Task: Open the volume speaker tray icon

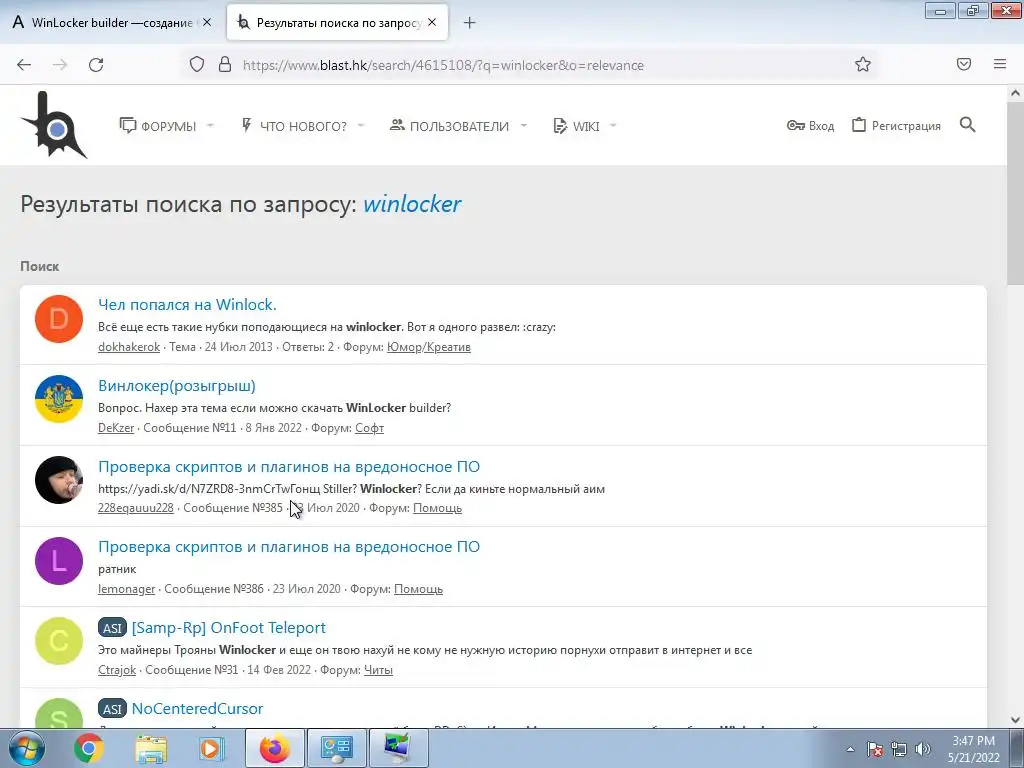Action: point(922,750)
